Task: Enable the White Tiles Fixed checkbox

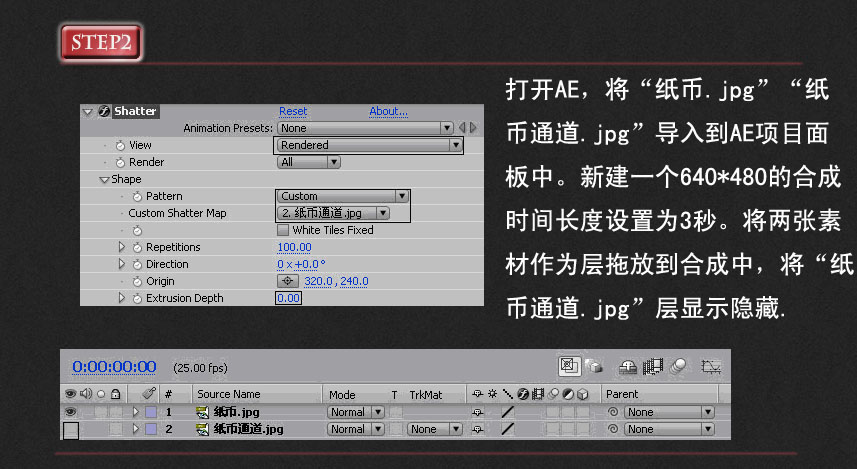Action: coord(283,230)
